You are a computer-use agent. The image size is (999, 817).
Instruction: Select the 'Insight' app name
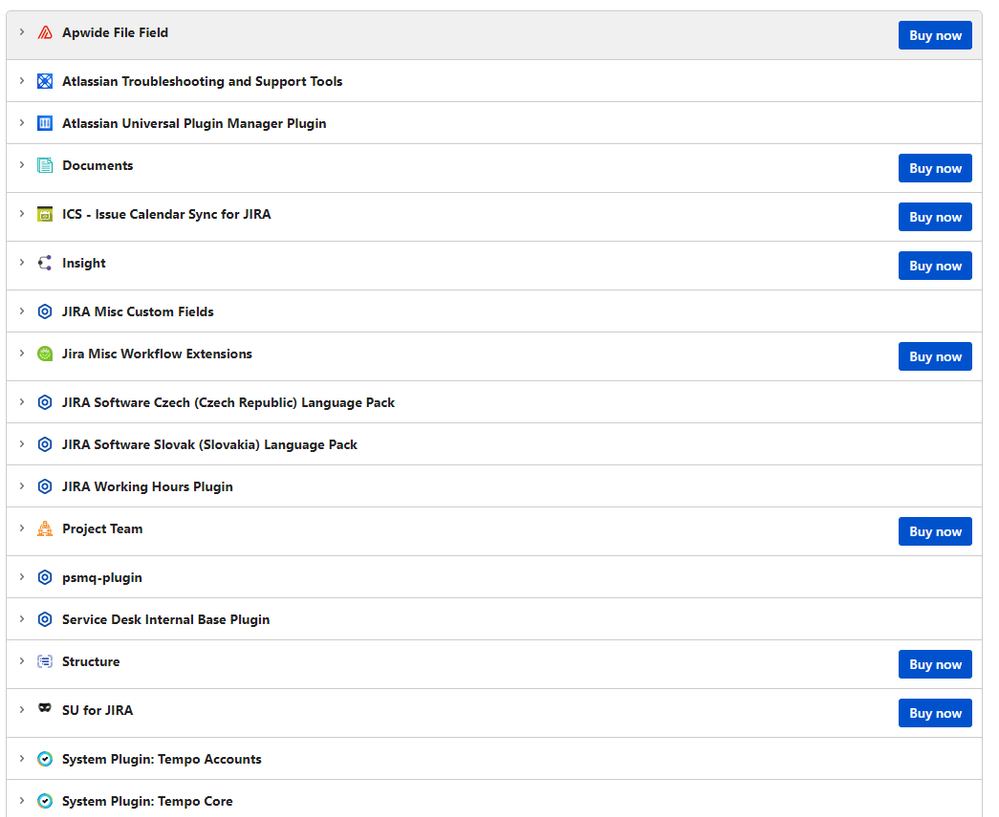tap(83, 263)
